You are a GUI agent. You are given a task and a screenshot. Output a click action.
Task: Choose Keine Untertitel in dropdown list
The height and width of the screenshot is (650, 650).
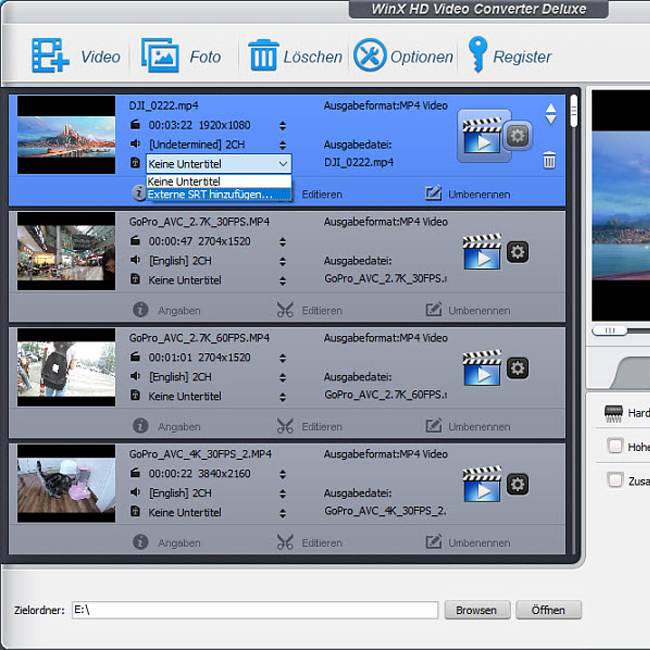[x=185, y=181]
